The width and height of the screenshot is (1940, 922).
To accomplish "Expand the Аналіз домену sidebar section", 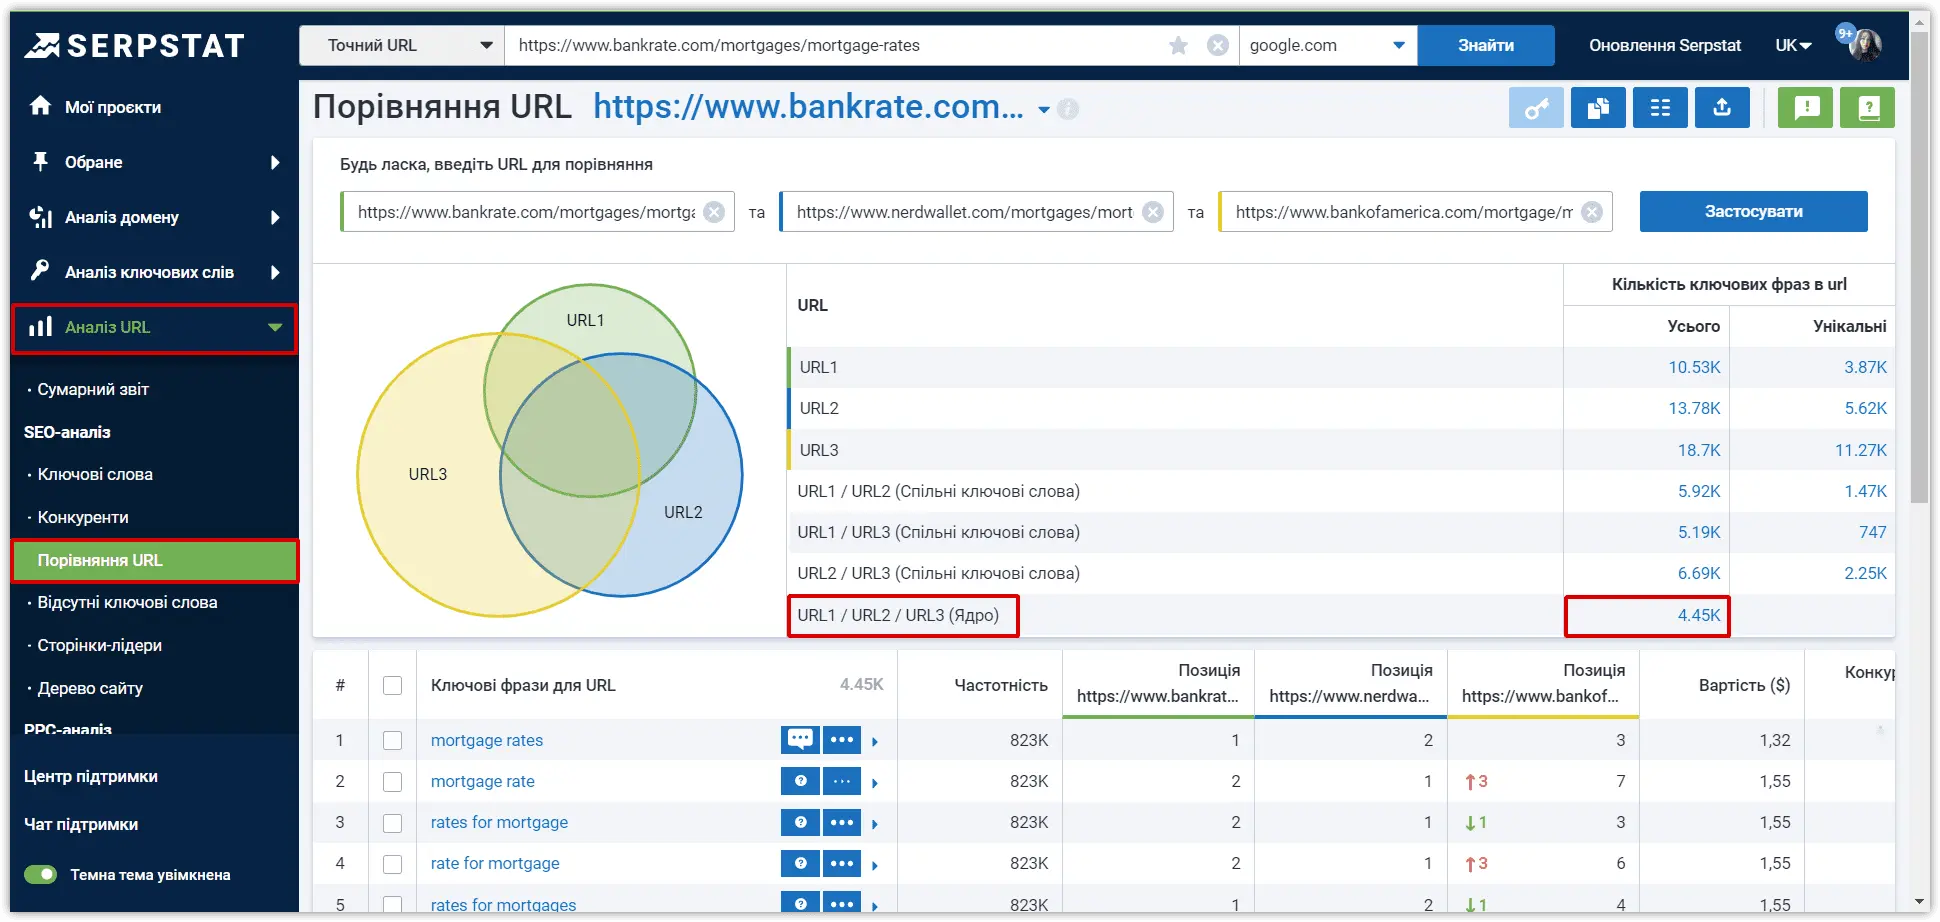I will (154, 217).
